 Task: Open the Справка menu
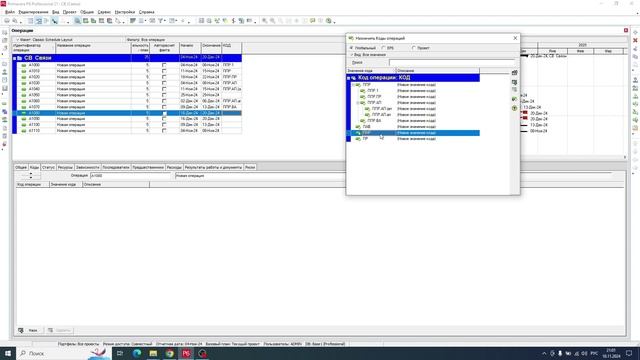click(147, 12)
